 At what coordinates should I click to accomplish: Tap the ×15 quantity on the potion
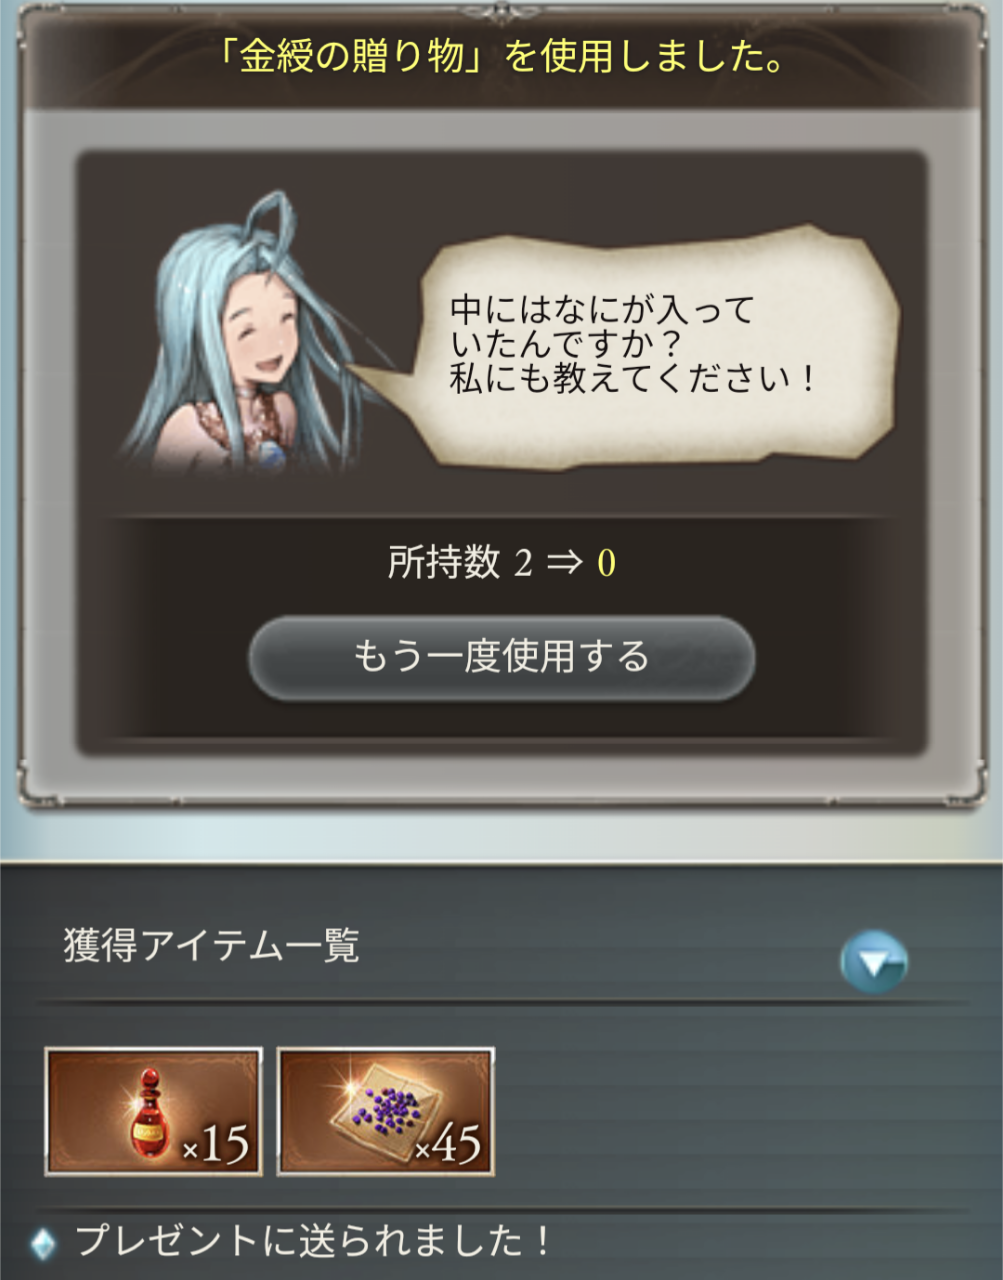coord(217,1143)
